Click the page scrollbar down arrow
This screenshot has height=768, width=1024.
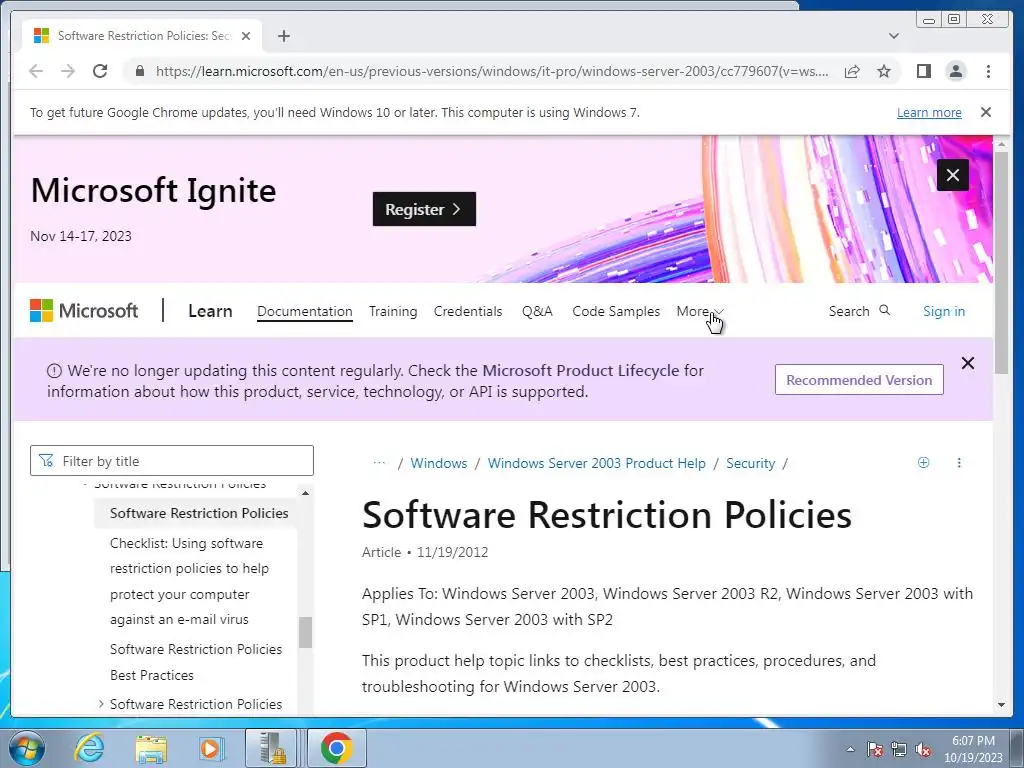click(1001, 705)
